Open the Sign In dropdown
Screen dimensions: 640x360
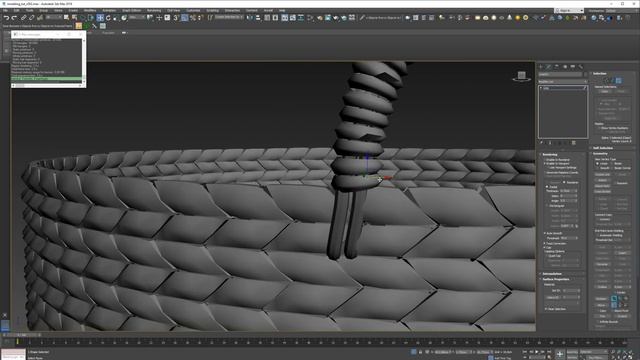click(569, 10)
